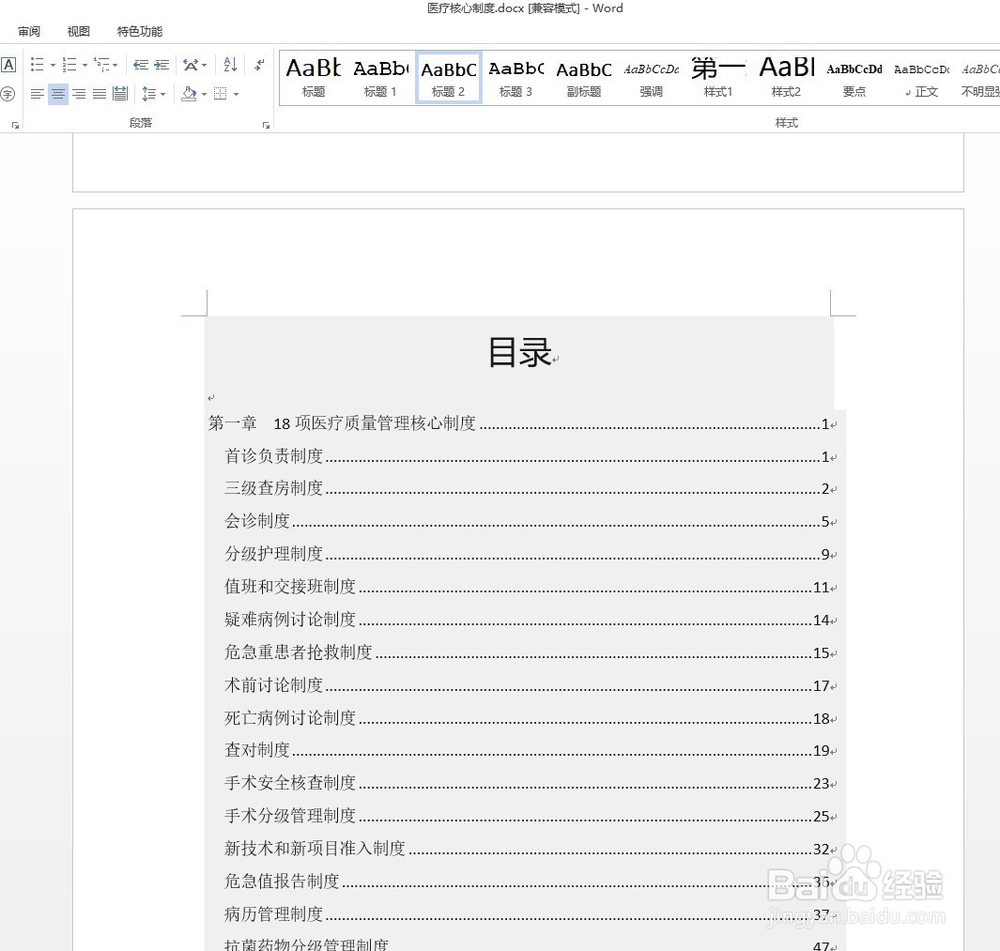Image resolution: width=1000 pixels, height=951 pixels.
Task: Click the character border A icon
Action: [x=8, y=64]
